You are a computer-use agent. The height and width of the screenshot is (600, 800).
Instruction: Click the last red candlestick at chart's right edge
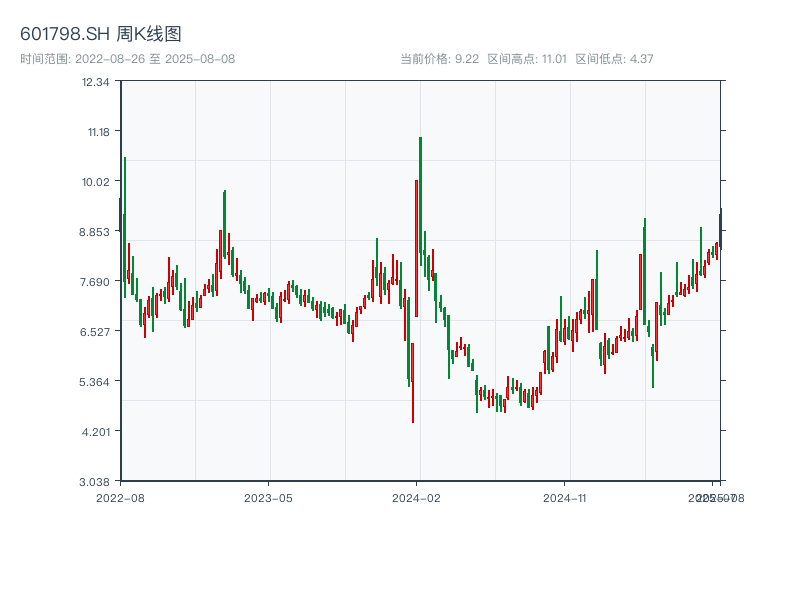pos(721,229)
